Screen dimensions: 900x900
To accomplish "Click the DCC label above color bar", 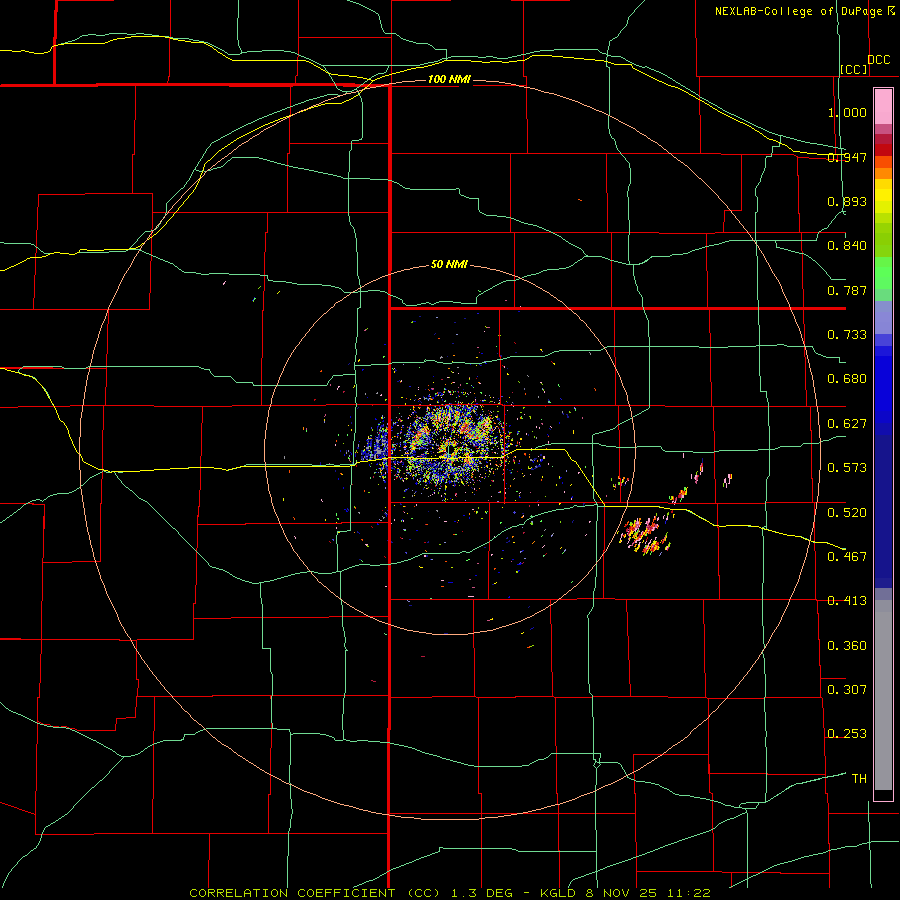I will (x=878, y=60).
